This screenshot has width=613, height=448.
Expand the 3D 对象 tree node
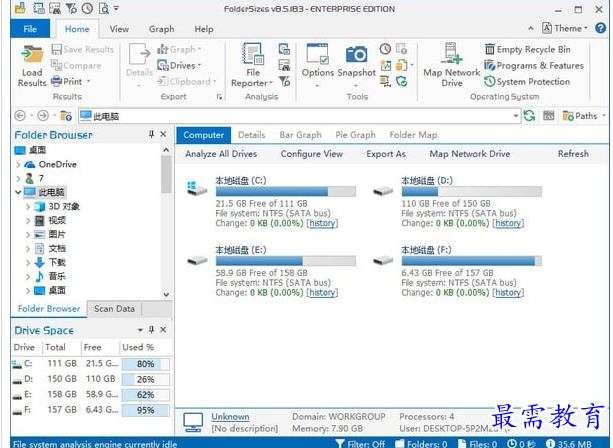[x=28, y=206]
